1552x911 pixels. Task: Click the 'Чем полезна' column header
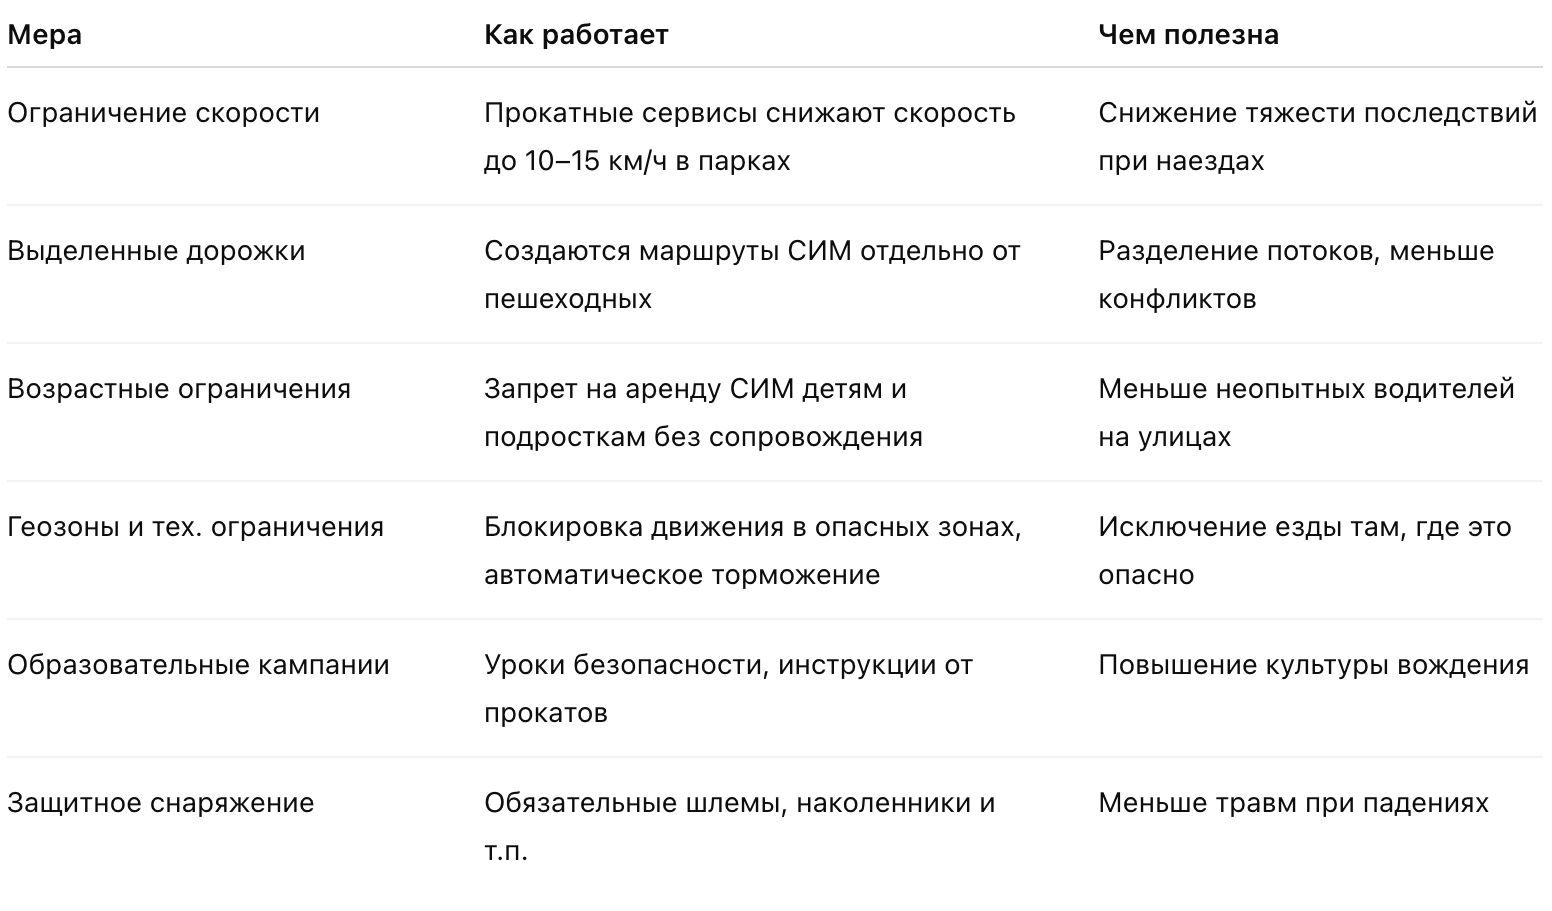click(1188, 35)
